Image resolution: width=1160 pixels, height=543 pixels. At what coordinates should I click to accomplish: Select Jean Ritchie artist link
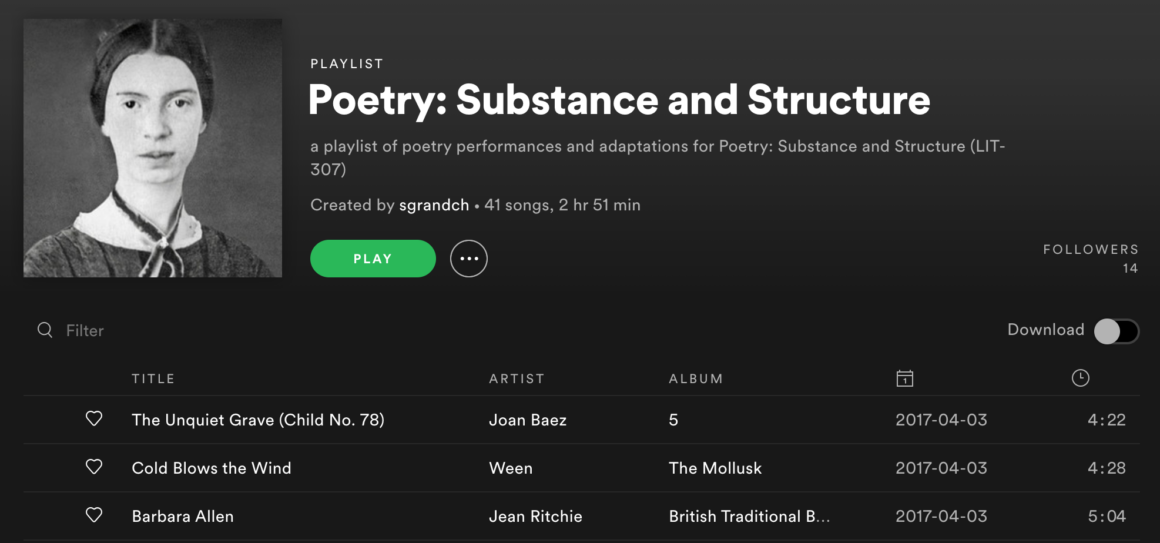pos(535,517)
